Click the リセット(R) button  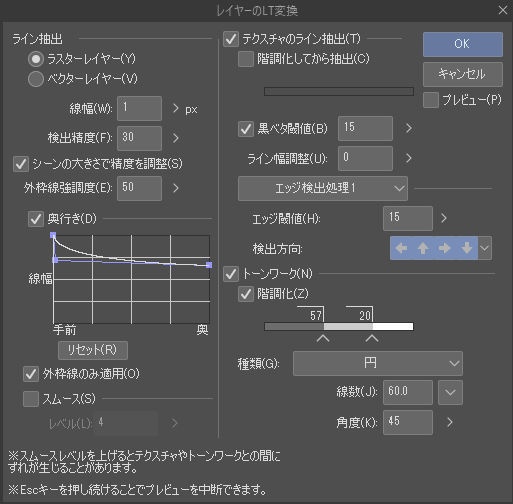tap(93, 350)
